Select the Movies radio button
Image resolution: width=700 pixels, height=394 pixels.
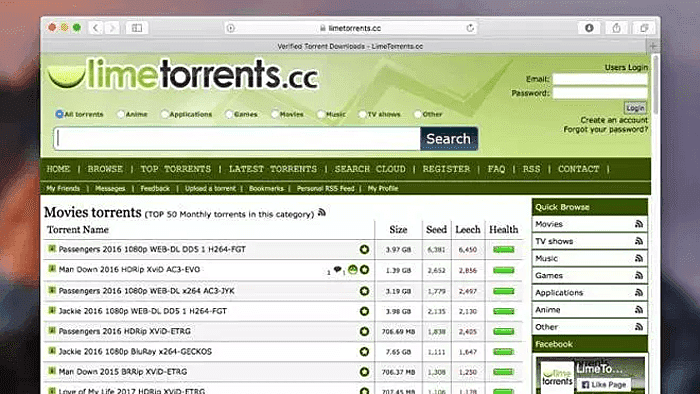[275, 114]
